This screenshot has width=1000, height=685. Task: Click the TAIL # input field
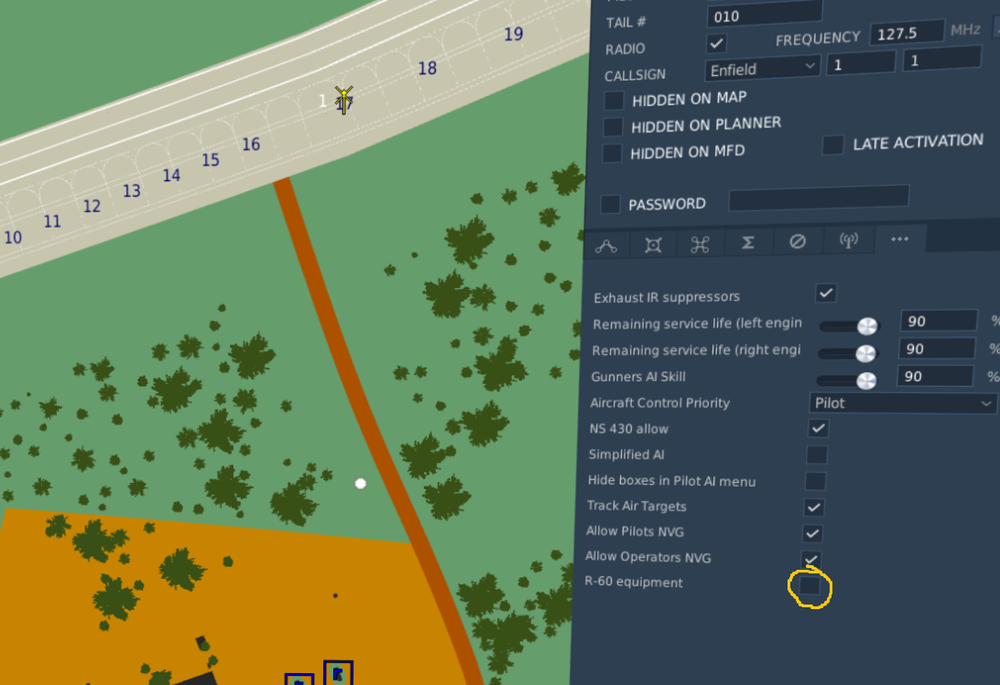click(764, 14)
